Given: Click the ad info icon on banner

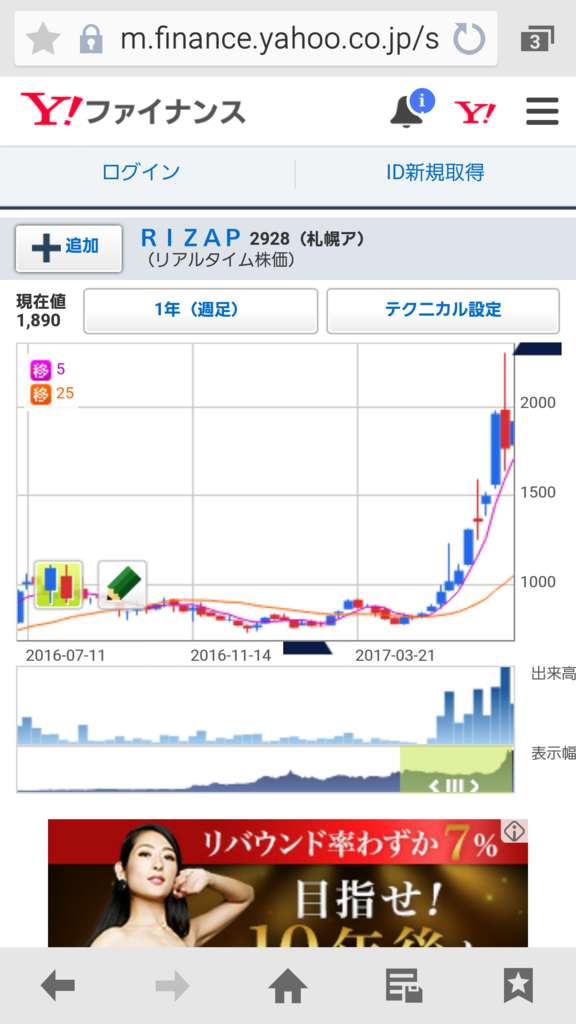Looking at the screenshot, I should point(515,831).
